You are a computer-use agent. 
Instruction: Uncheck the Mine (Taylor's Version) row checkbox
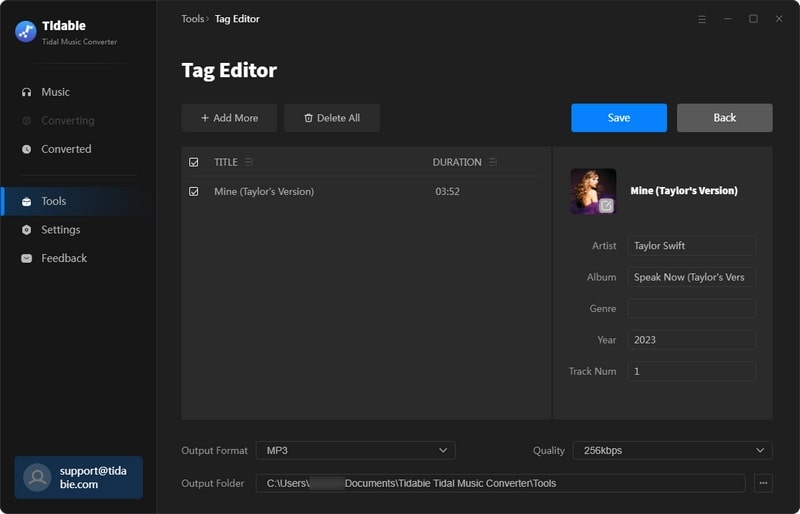pos(194,191)
